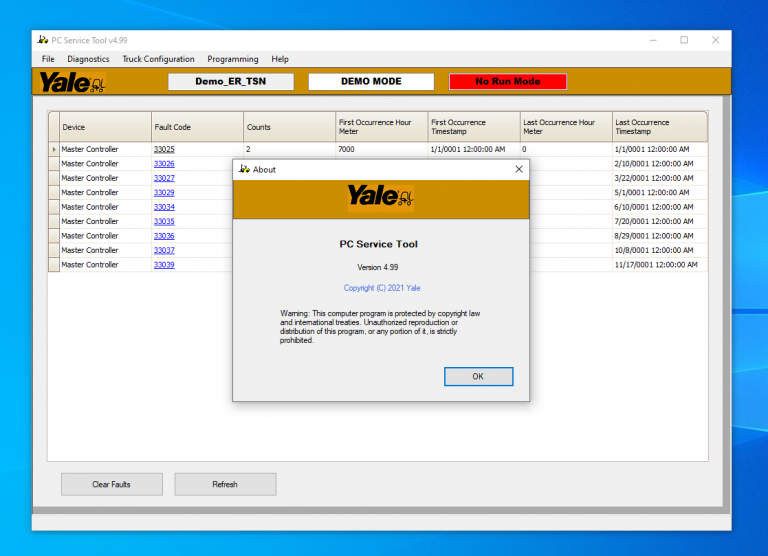Screen dimensions: 768x556
Task: Open fault code 33027 link
Action: tap(164, 178)
